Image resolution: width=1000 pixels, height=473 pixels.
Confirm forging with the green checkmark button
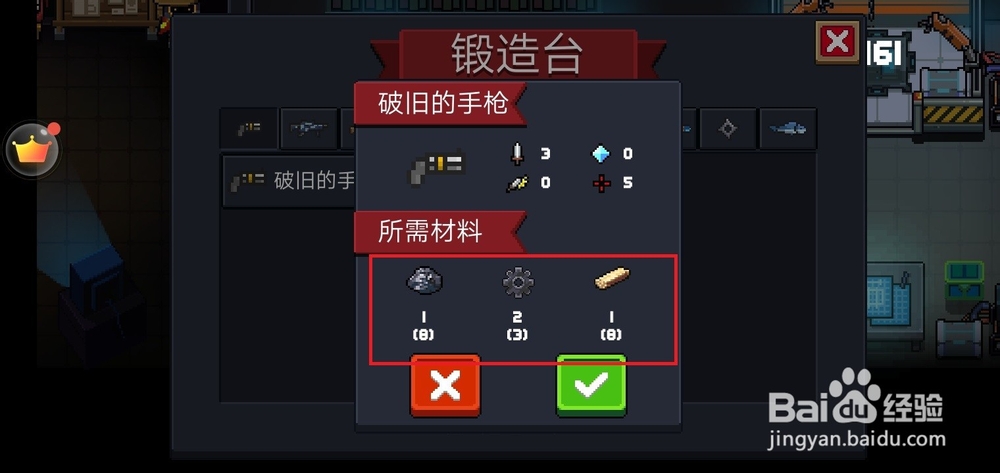591,385
